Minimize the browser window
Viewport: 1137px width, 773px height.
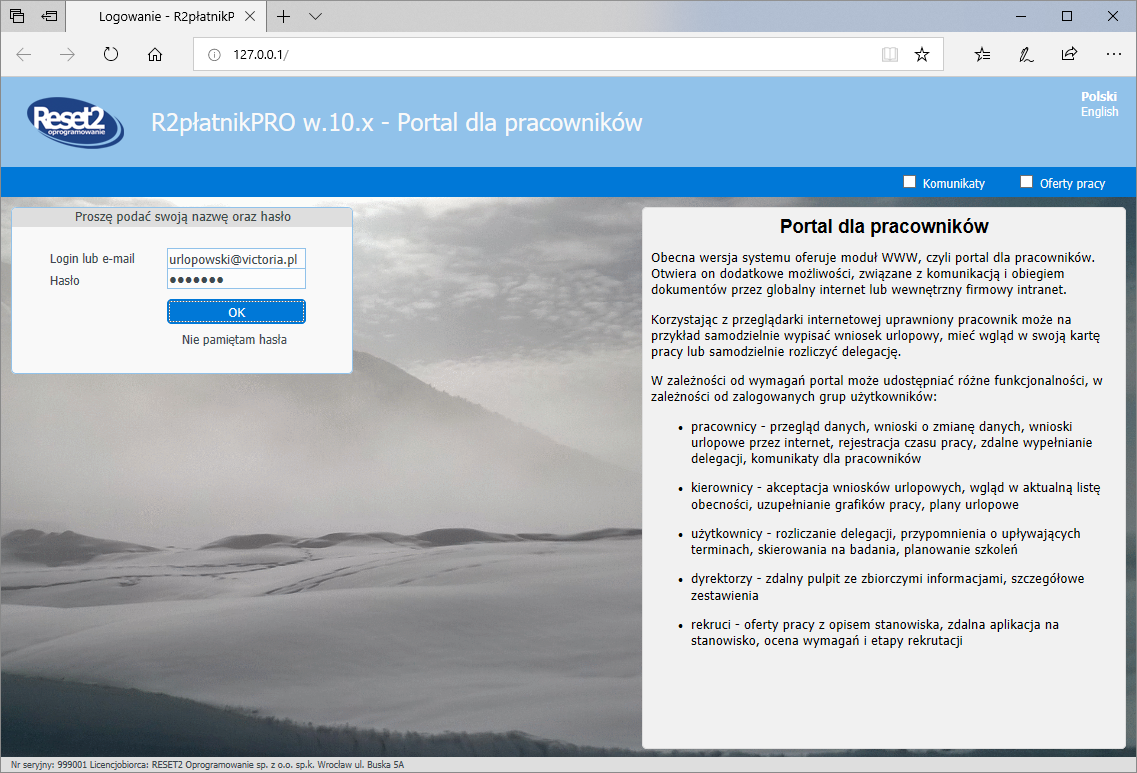pyautogui.click(x=1021, y=16)
